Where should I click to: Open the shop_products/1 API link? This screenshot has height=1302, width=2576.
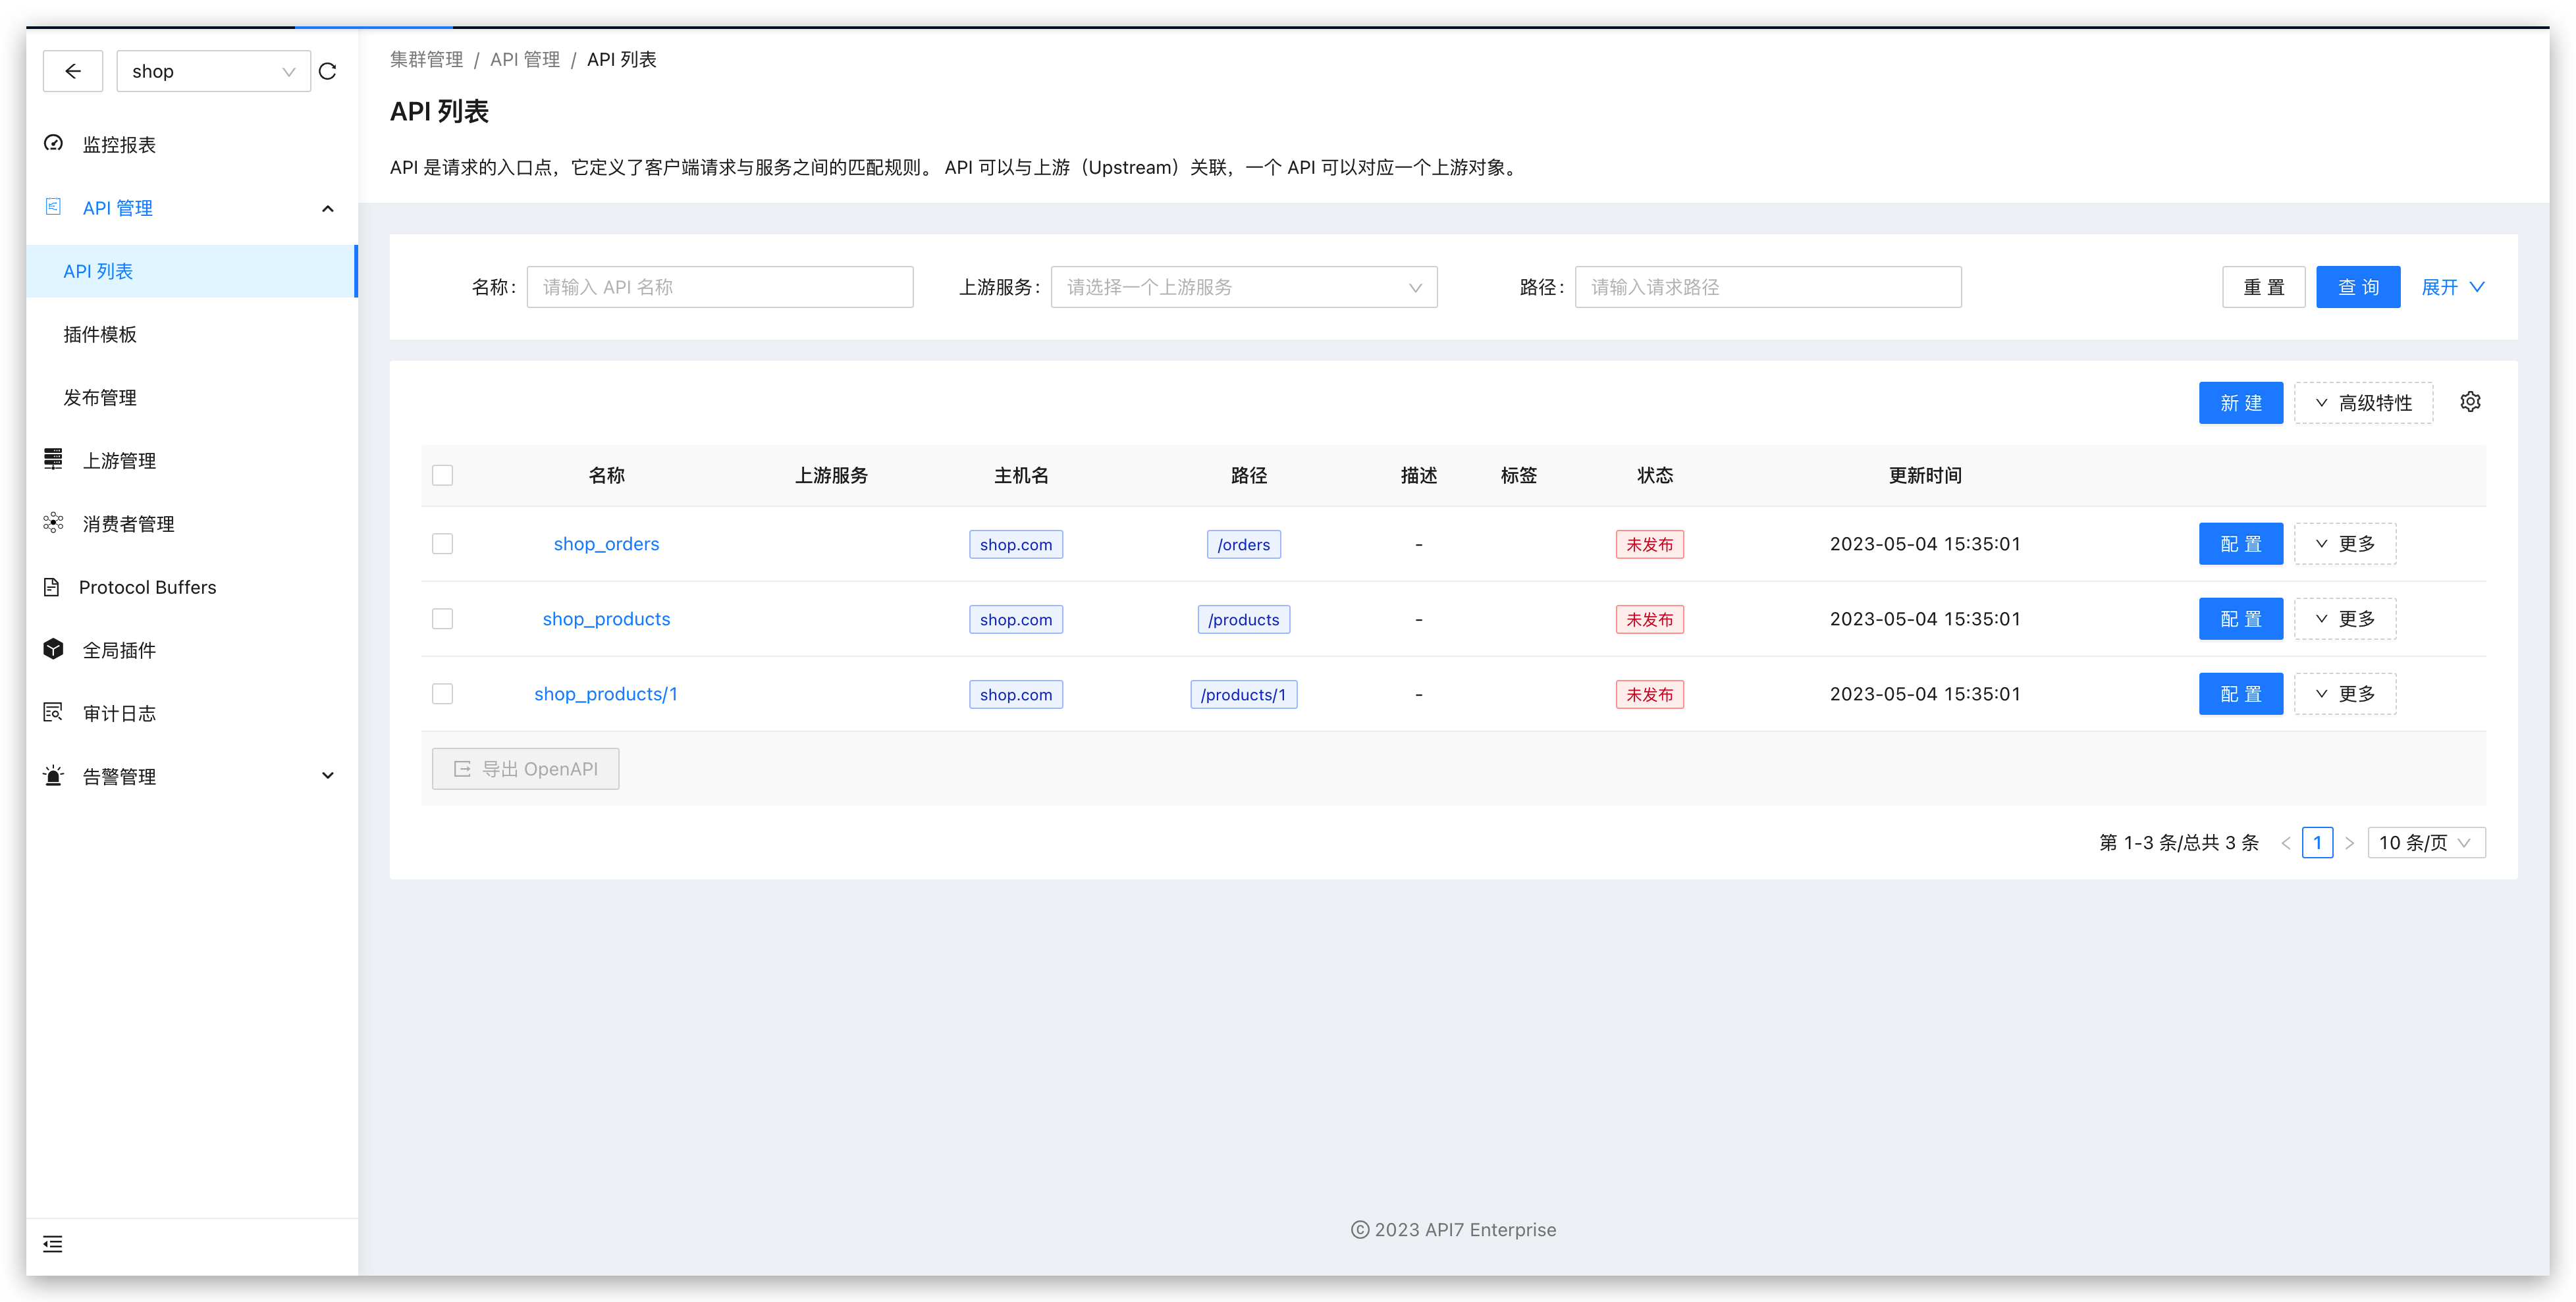tap(606, 694)
